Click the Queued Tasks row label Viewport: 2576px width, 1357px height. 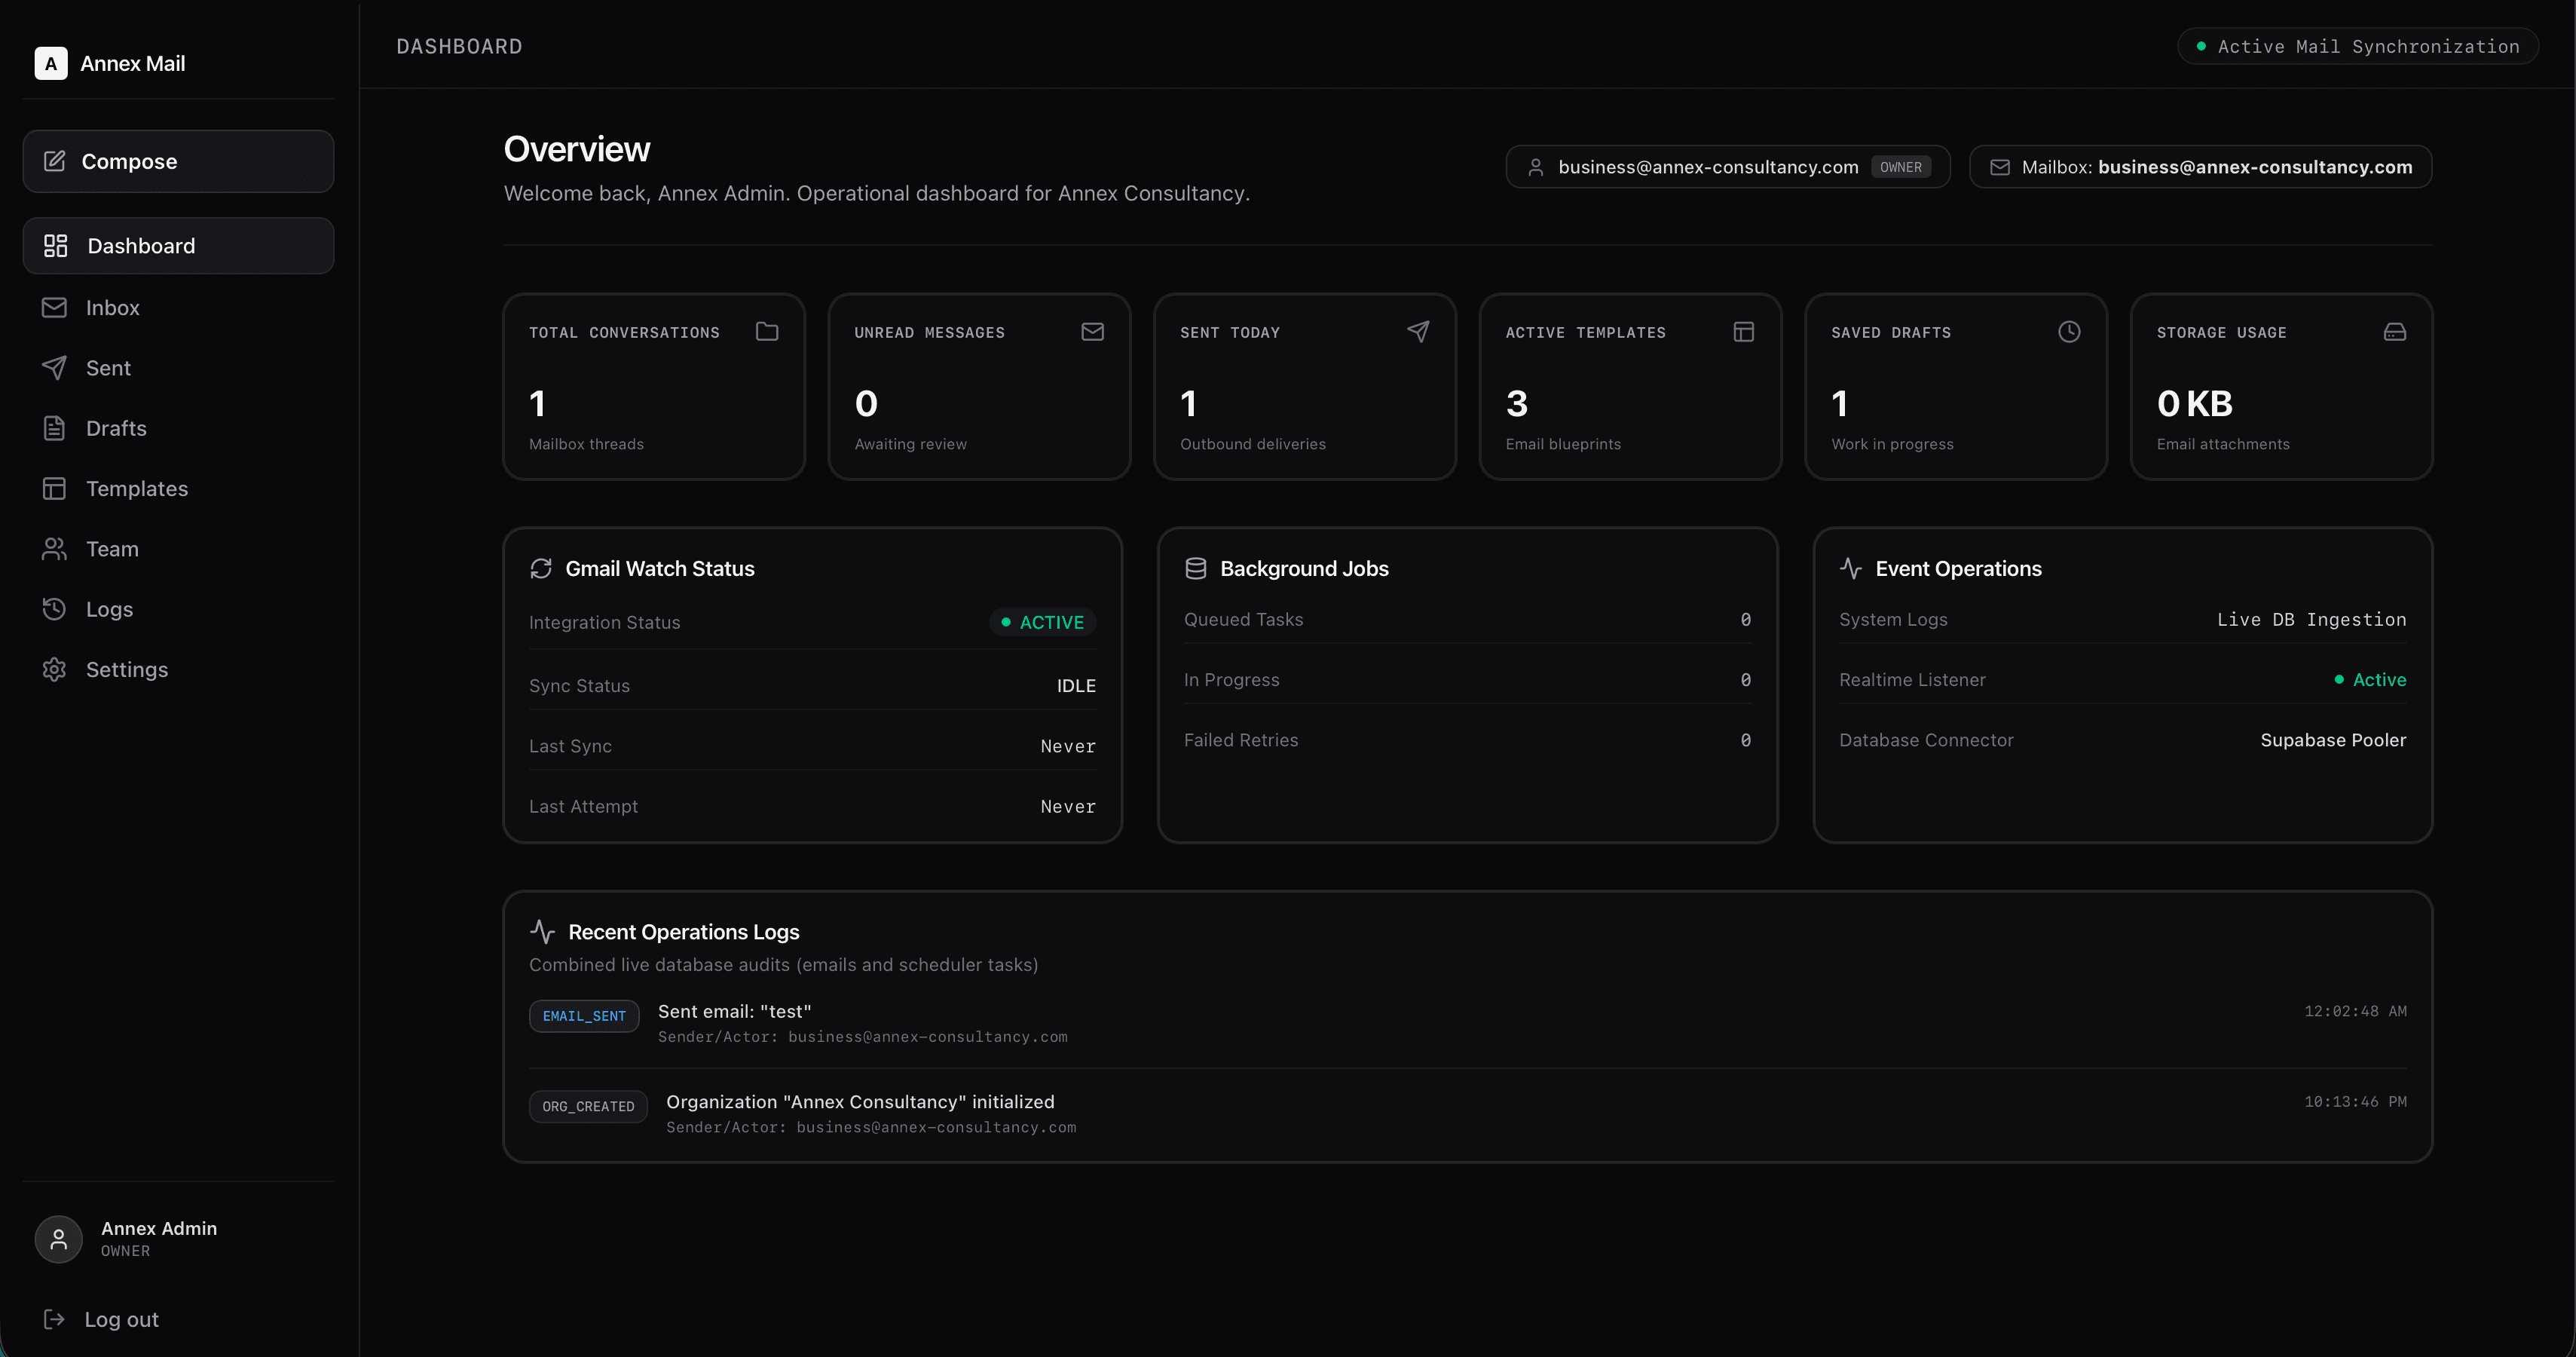click(1243, 619)
